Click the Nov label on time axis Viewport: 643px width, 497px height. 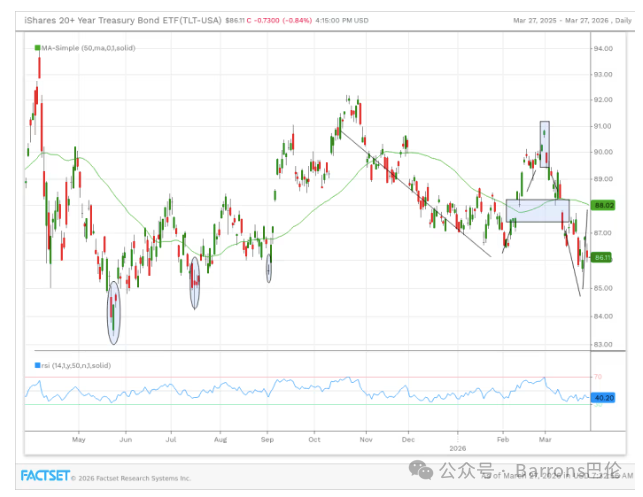tap(366, 440)
